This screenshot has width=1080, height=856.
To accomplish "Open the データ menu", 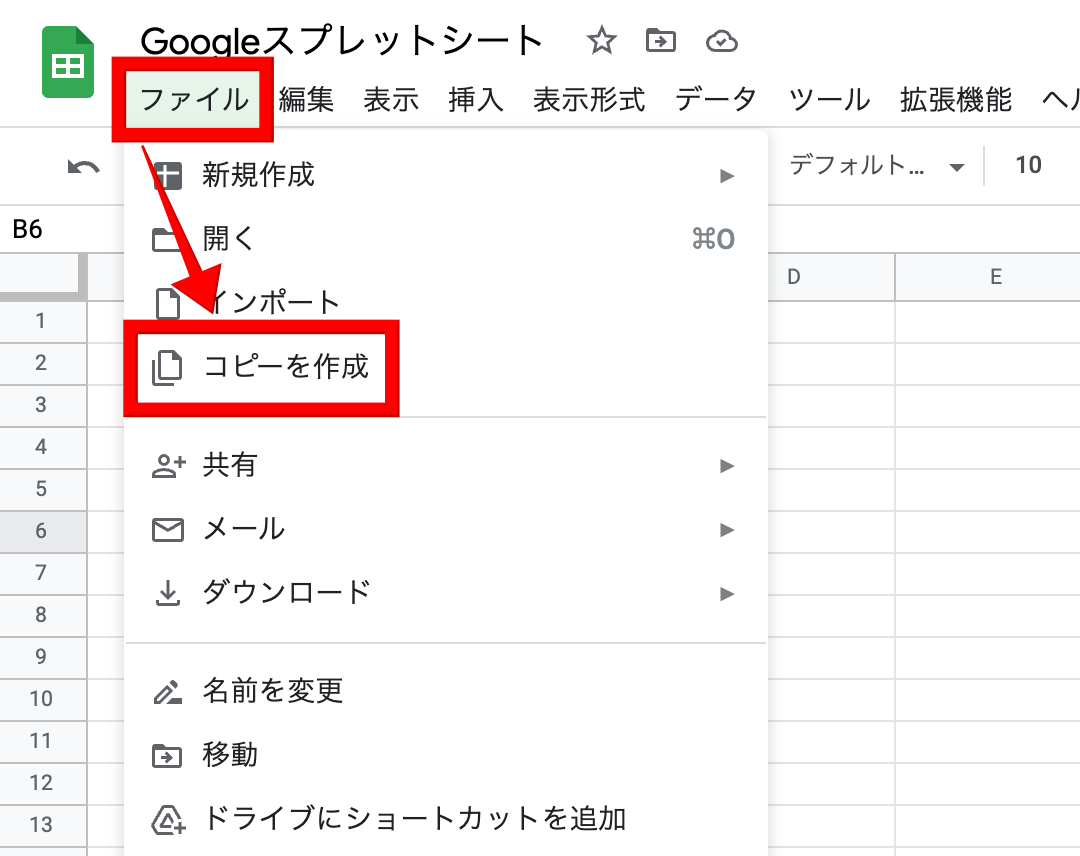I will click(x=716, y=100).
